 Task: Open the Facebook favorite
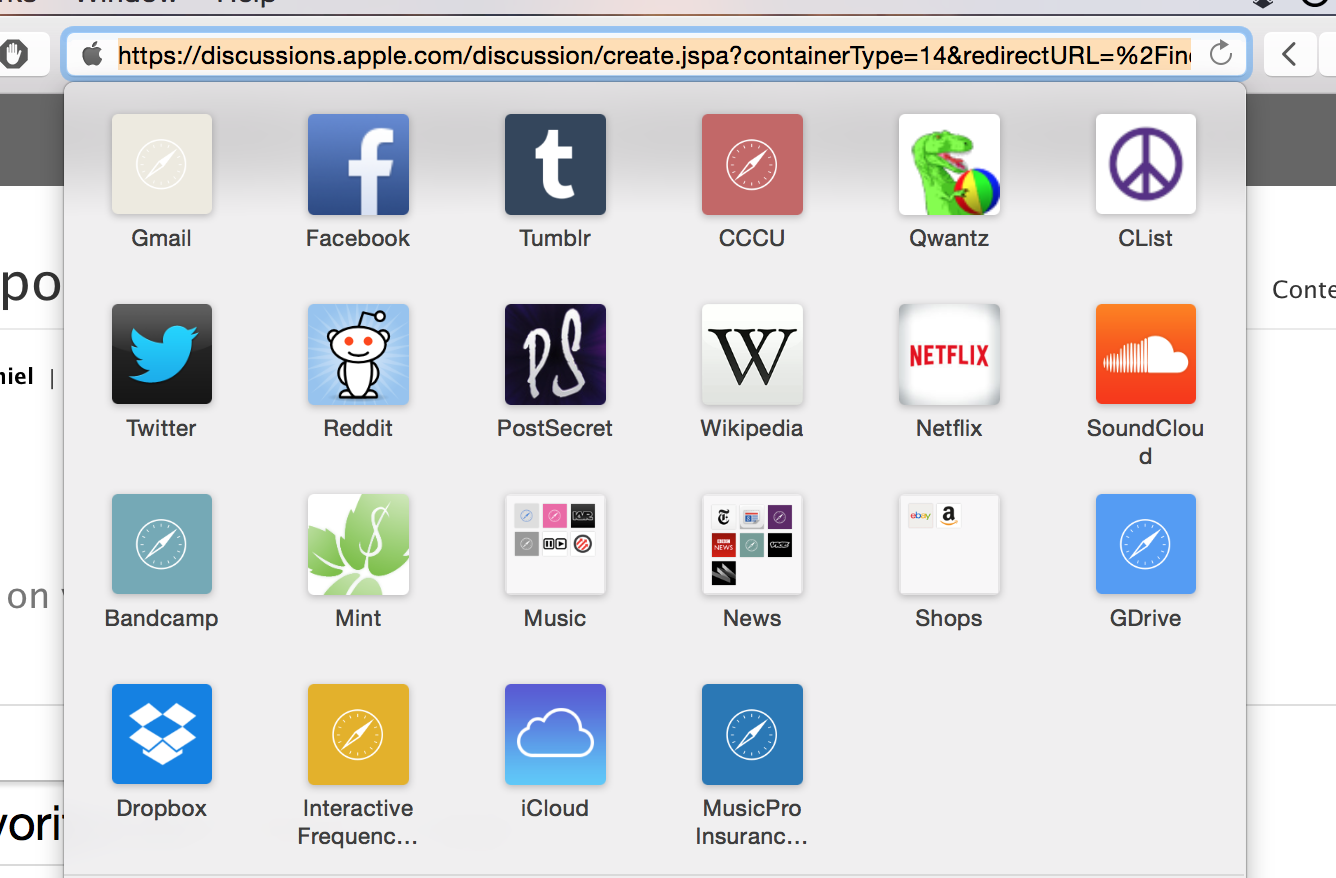click(x=358, y=164)
